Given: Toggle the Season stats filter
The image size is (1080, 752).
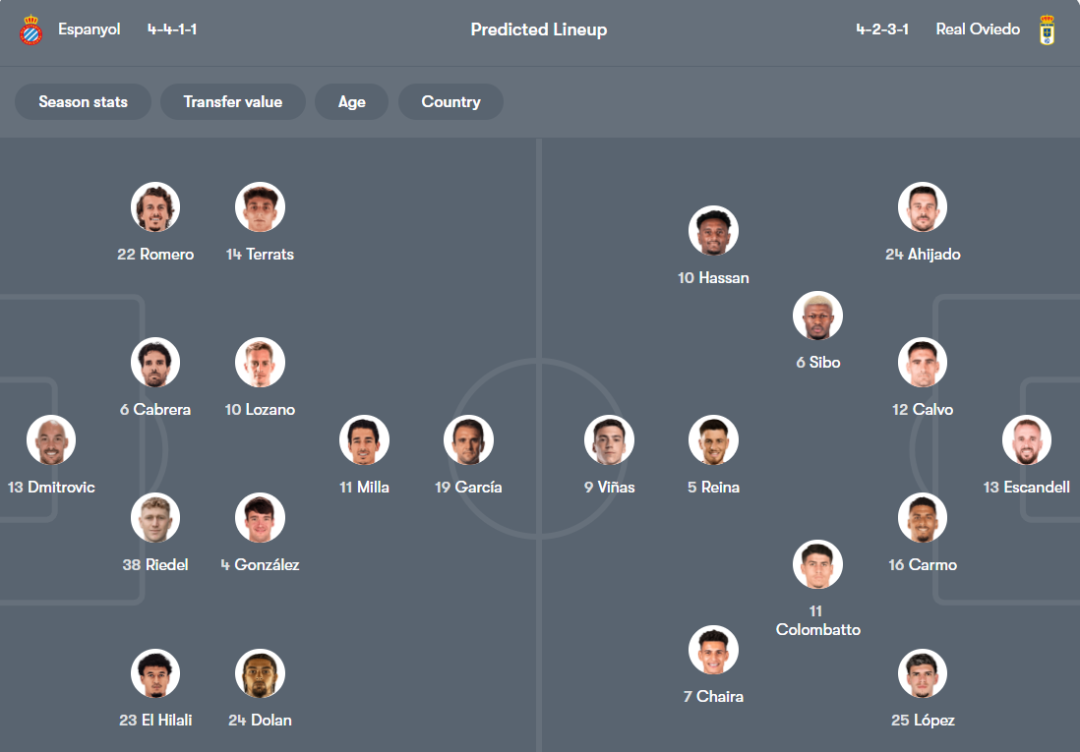Looking at the screenshot, I should pos(83,102).
